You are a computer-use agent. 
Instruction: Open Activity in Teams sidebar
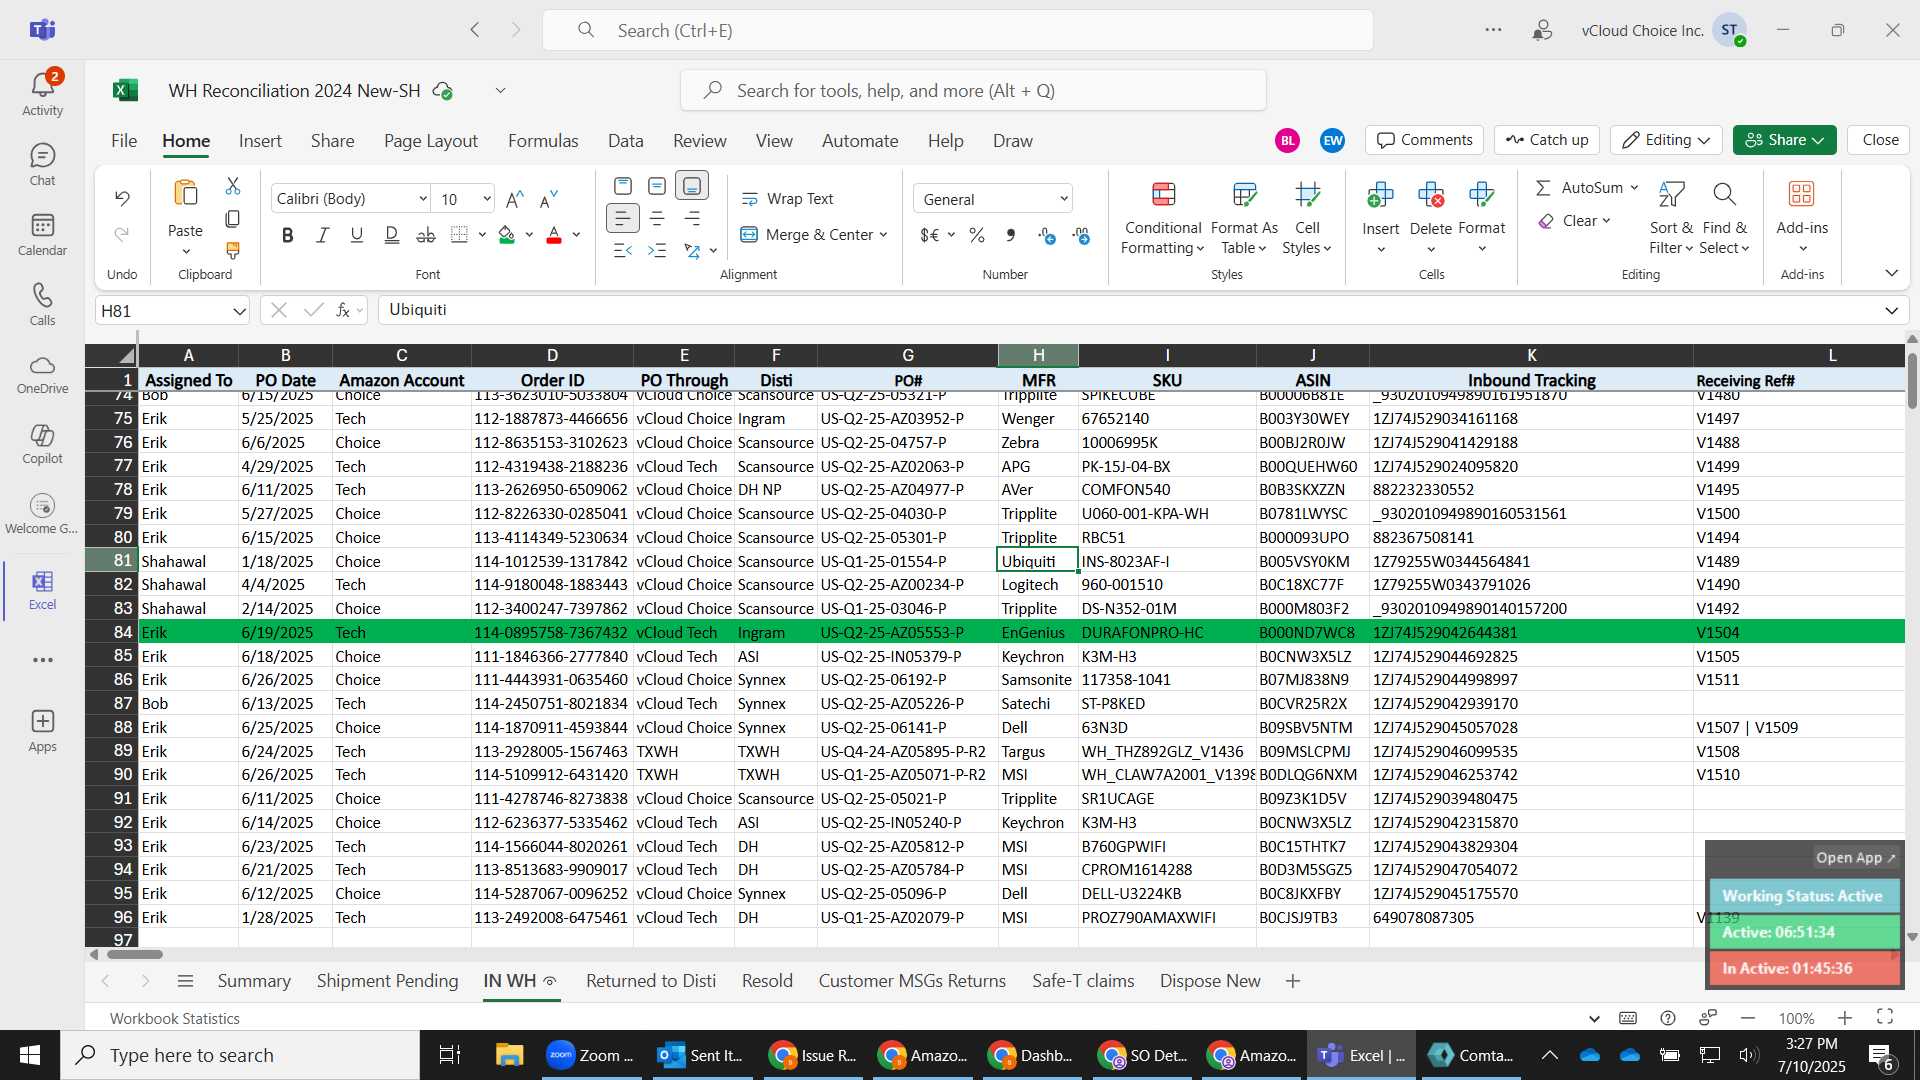[42, 93]
